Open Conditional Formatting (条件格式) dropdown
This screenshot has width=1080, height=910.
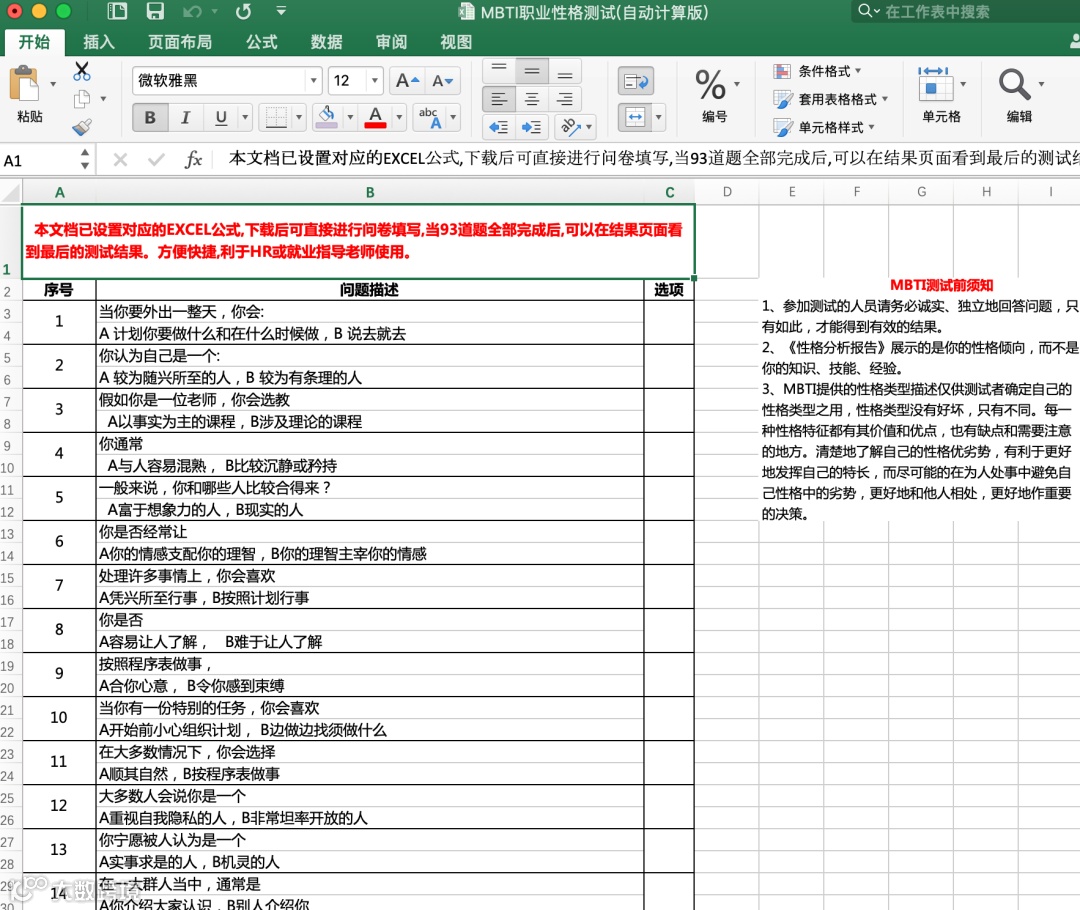point(818,71)
